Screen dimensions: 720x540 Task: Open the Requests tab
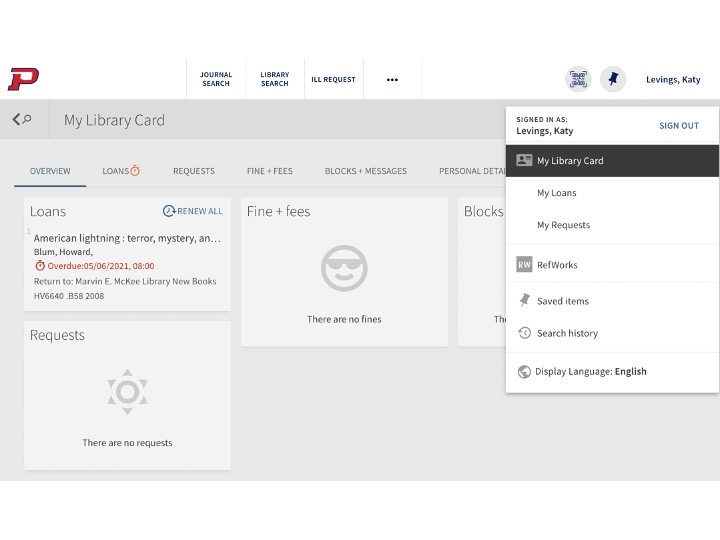[x=193, y=171]
